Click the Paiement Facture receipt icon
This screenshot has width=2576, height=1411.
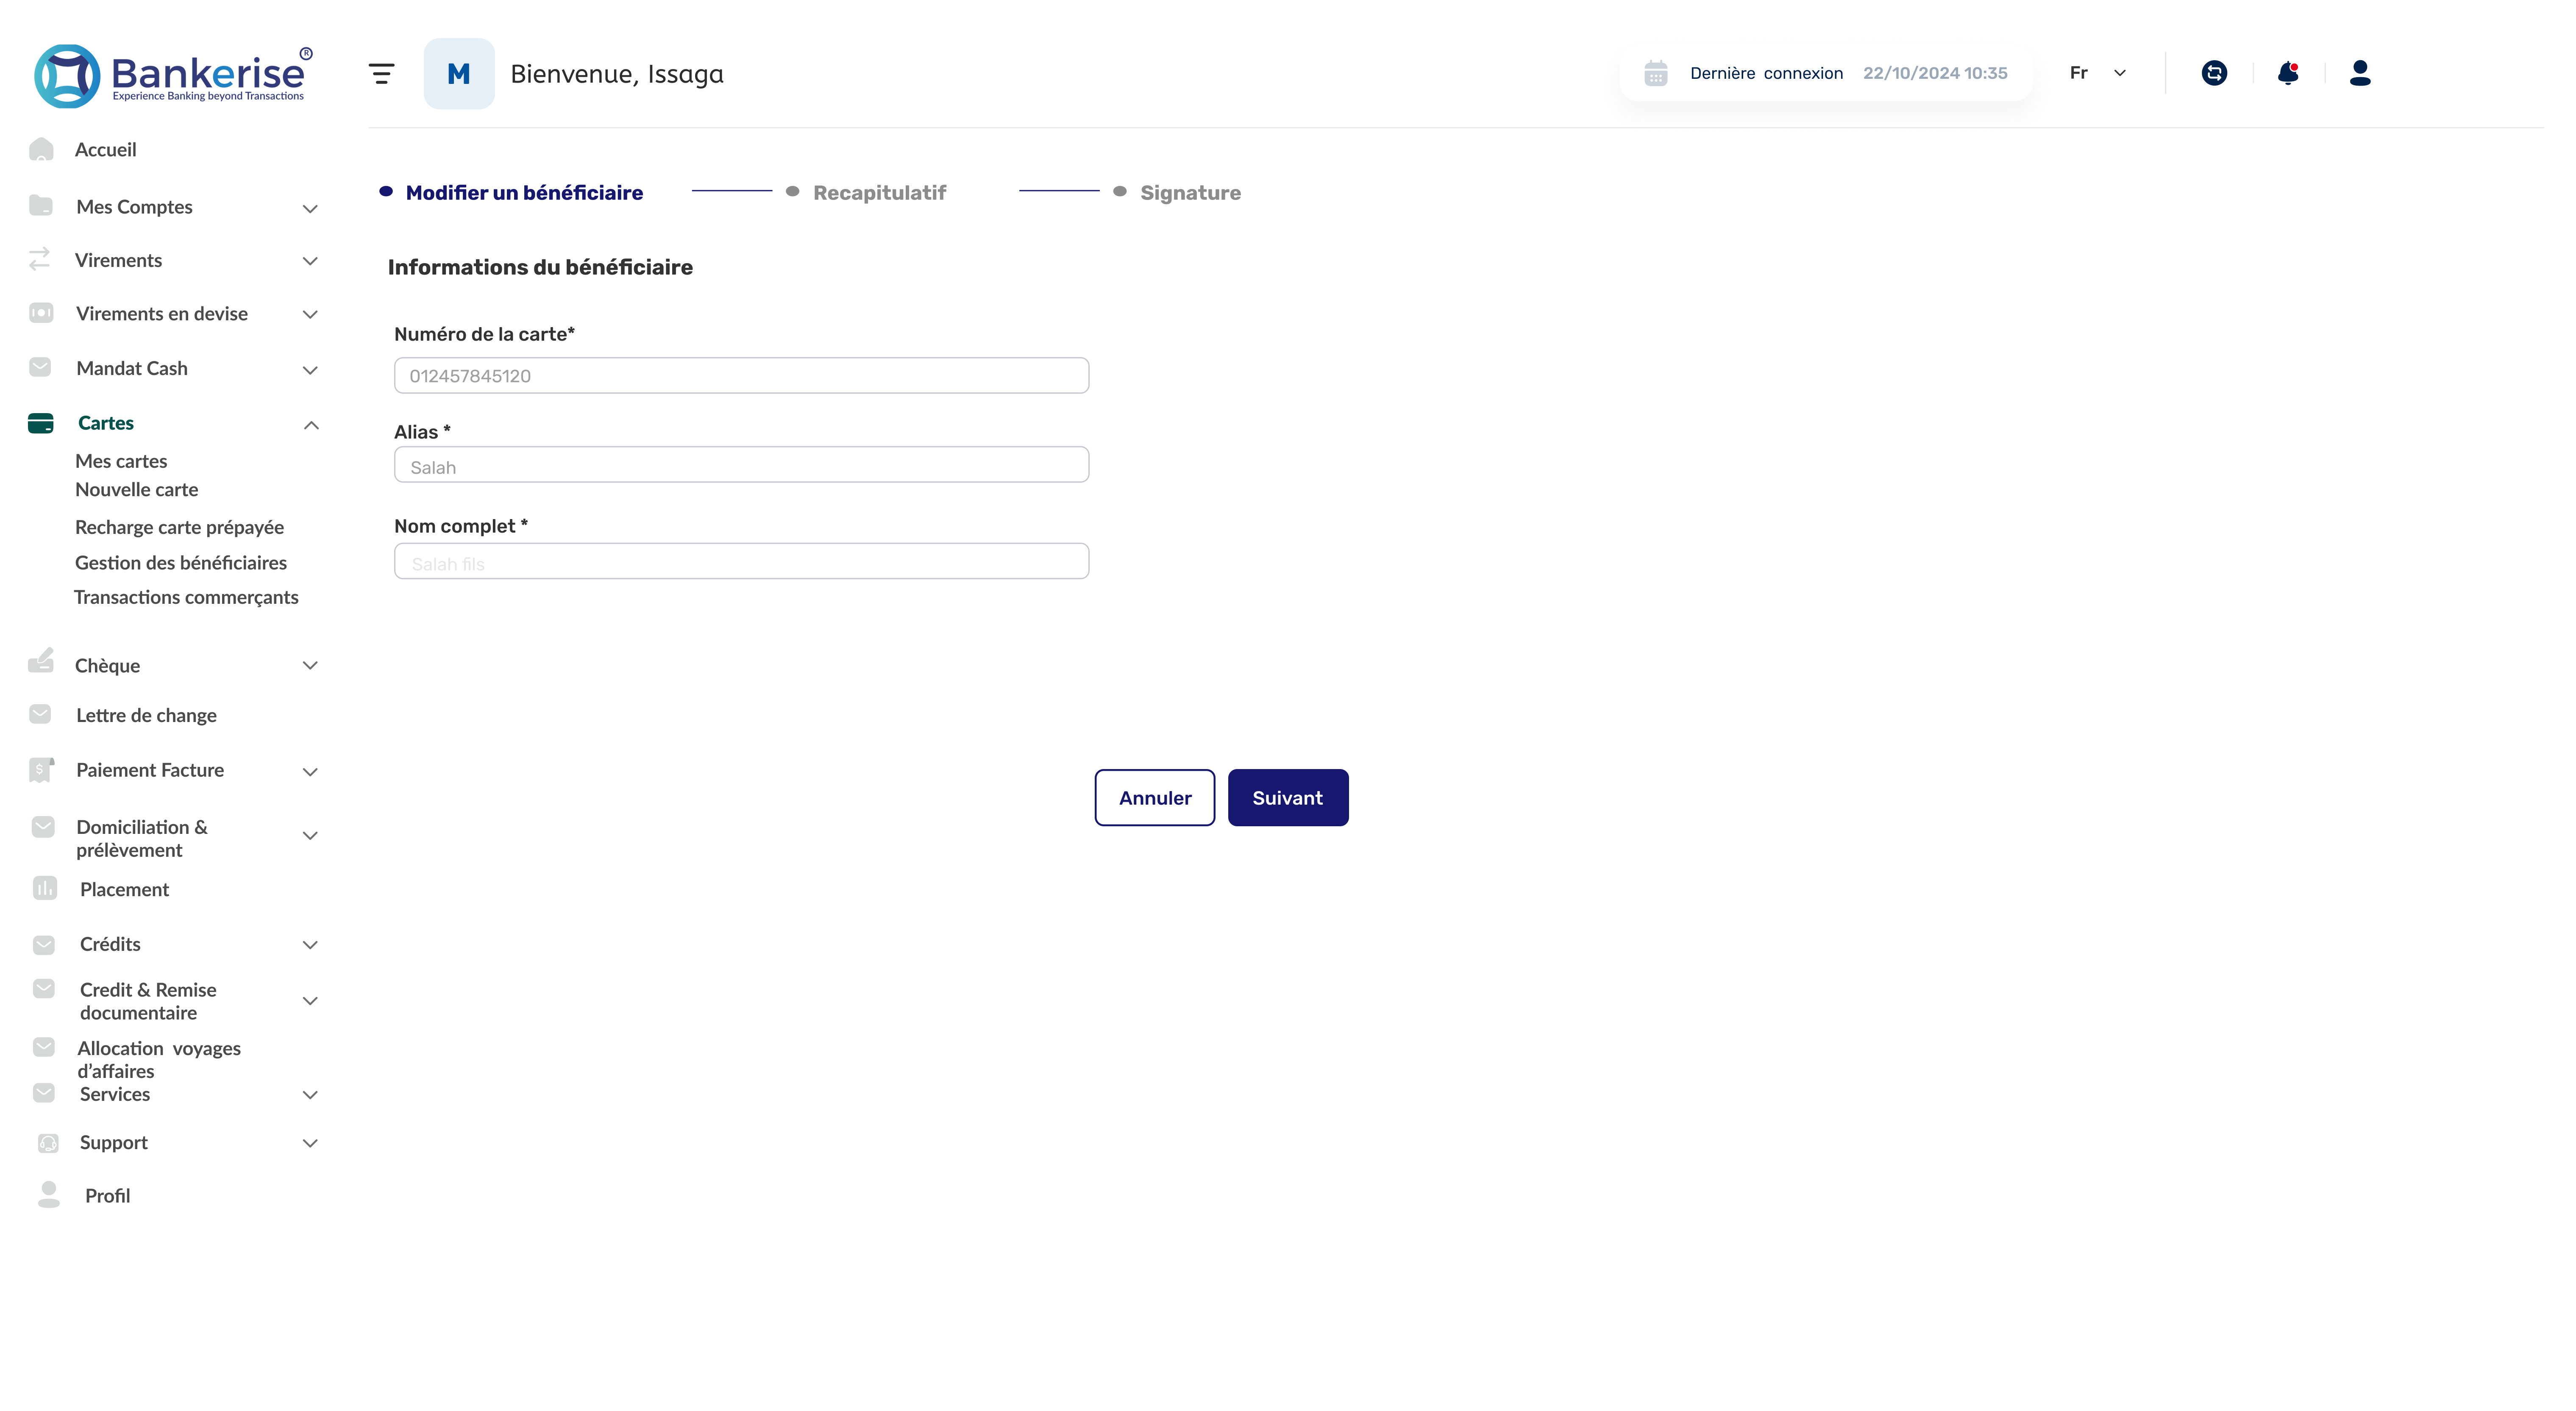point(41,769)
